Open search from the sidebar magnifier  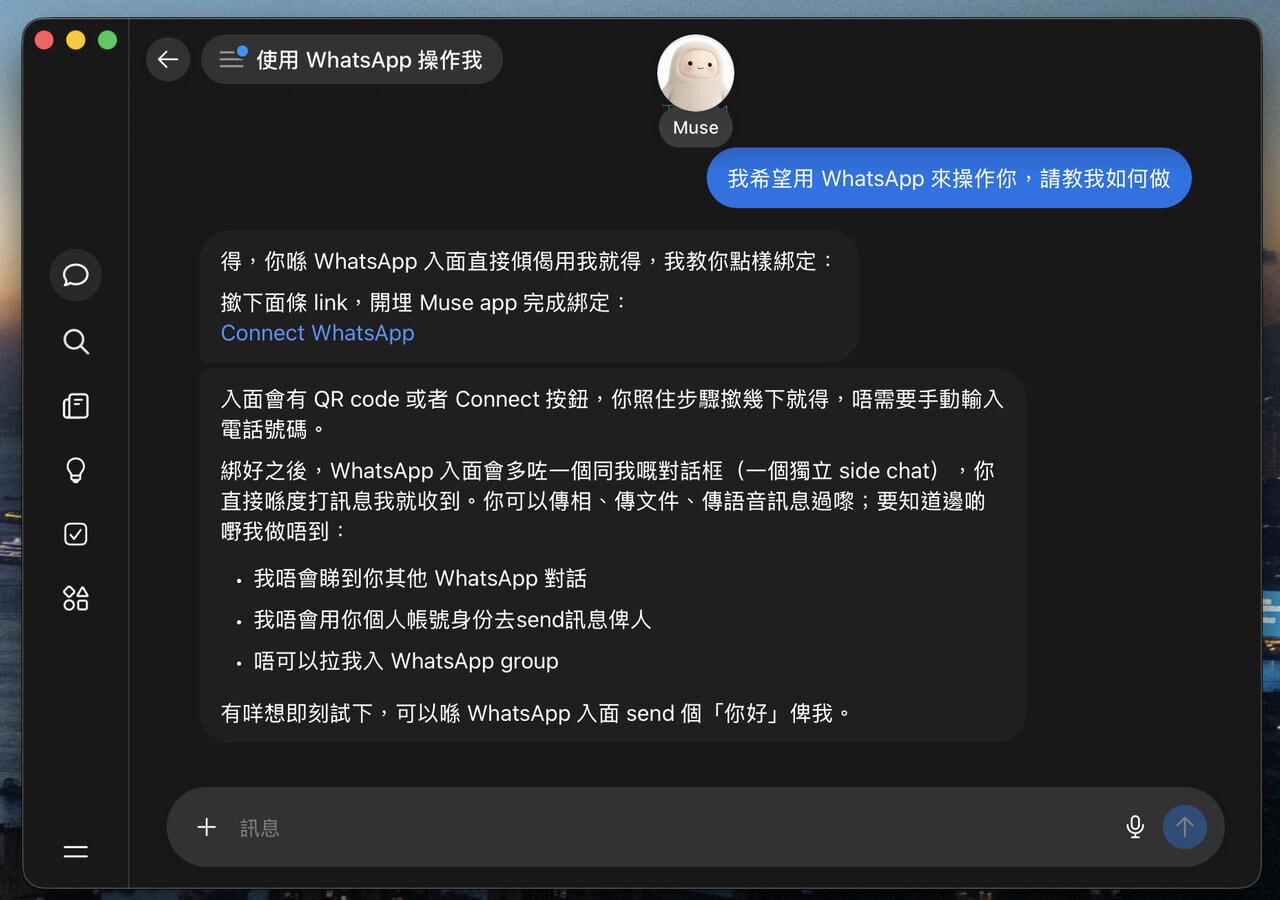tap(76, 341)
